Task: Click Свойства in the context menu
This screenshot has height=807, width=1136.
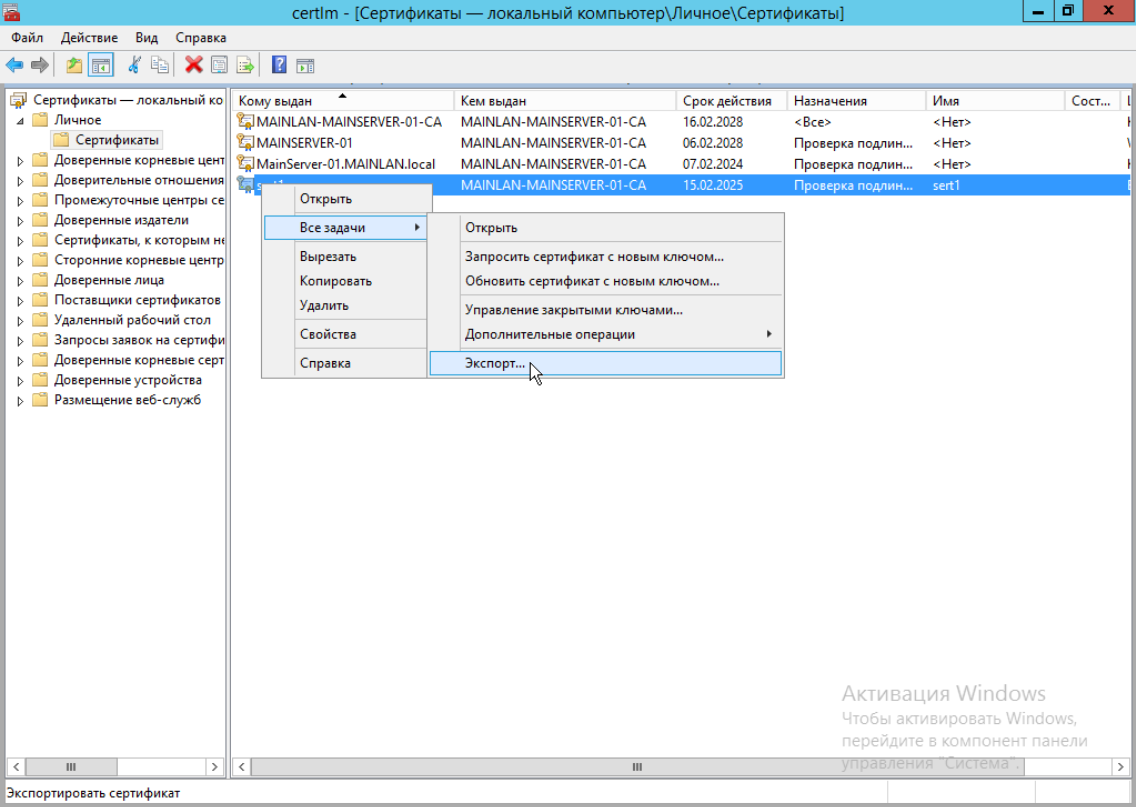Action: 327,334
